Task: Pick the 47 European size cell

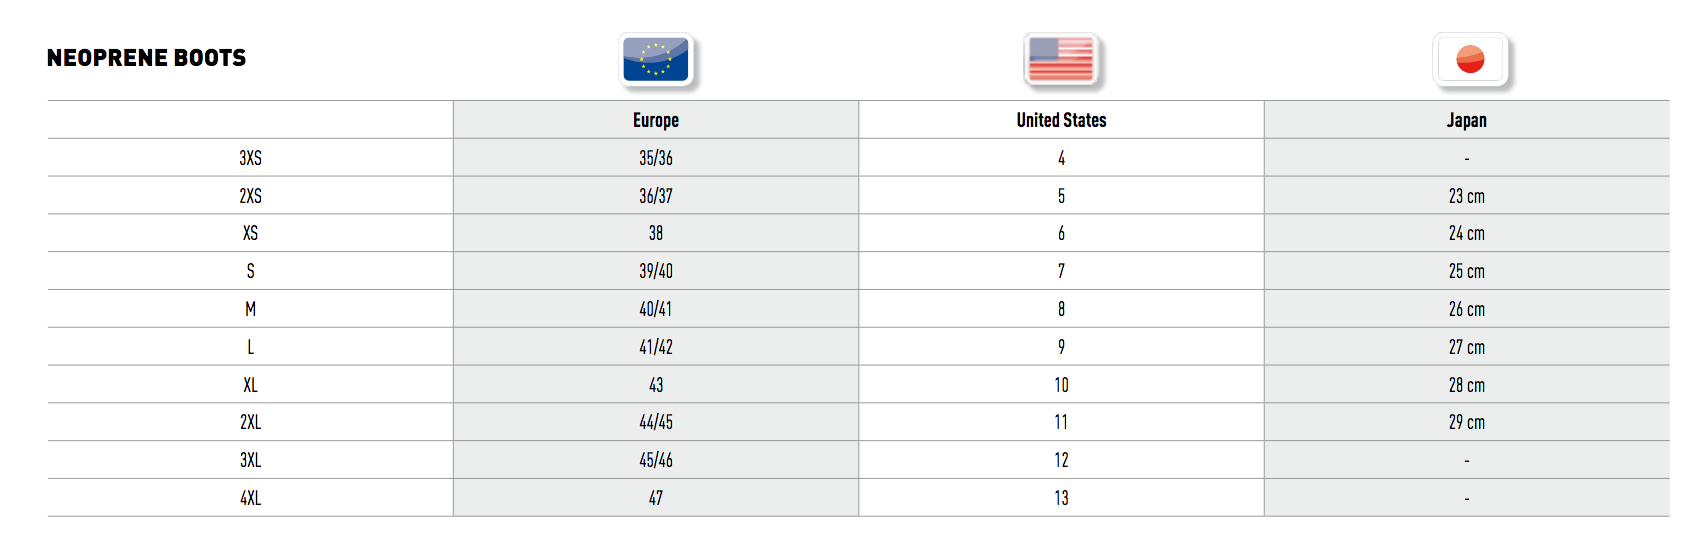Action: [656, 498]
